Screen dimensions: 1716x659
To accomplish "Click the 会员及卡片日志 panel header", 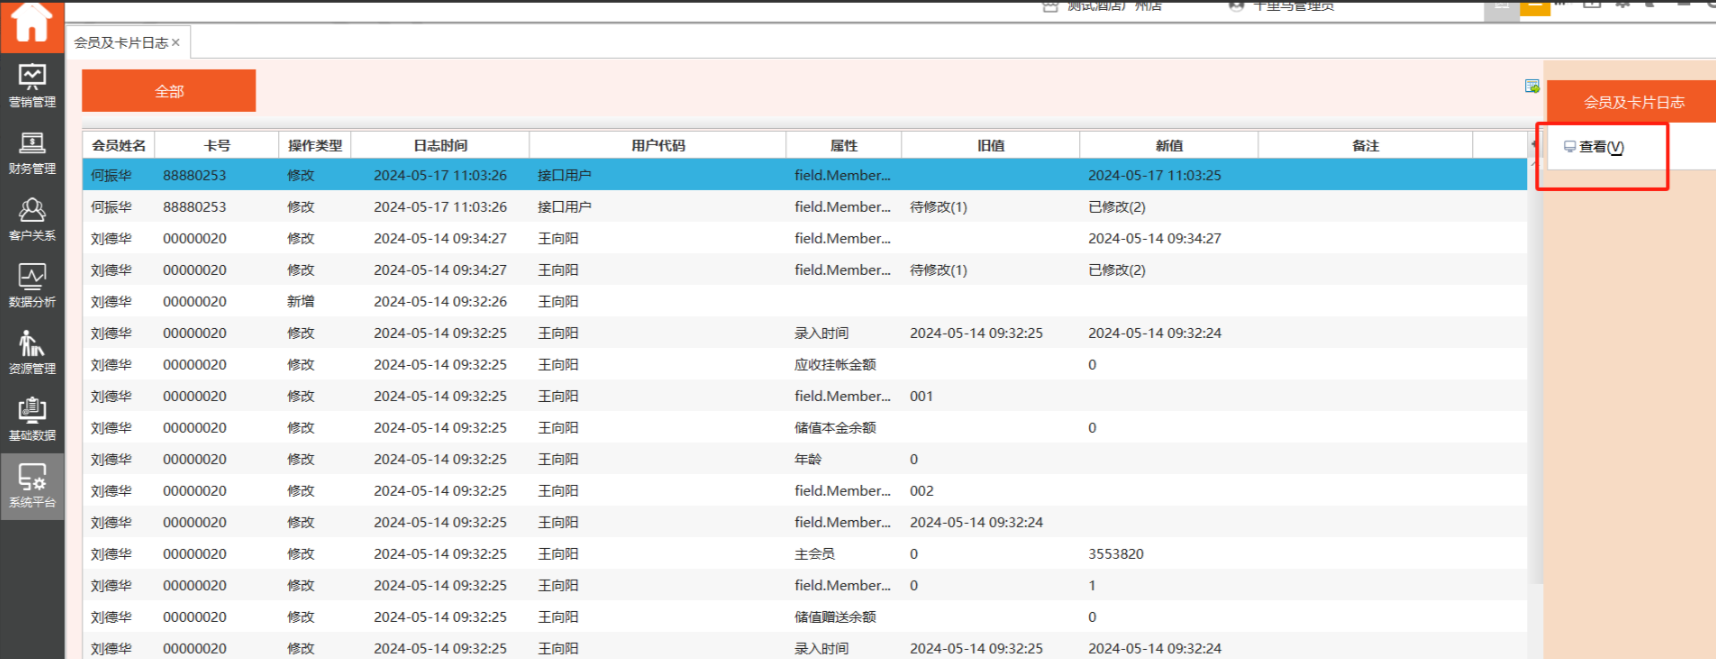I will (1633, 102).
